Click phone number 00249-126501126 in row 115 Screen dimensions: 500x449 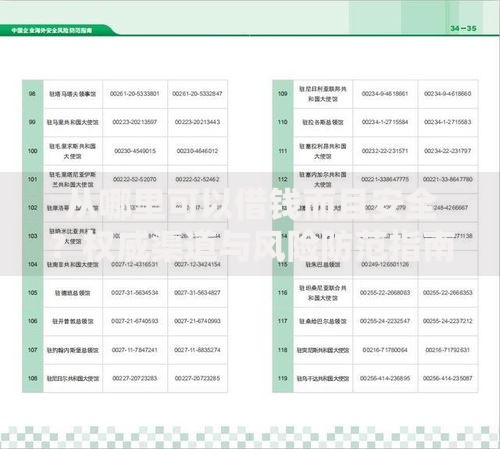pyautogui.click(x=385, y=264)
